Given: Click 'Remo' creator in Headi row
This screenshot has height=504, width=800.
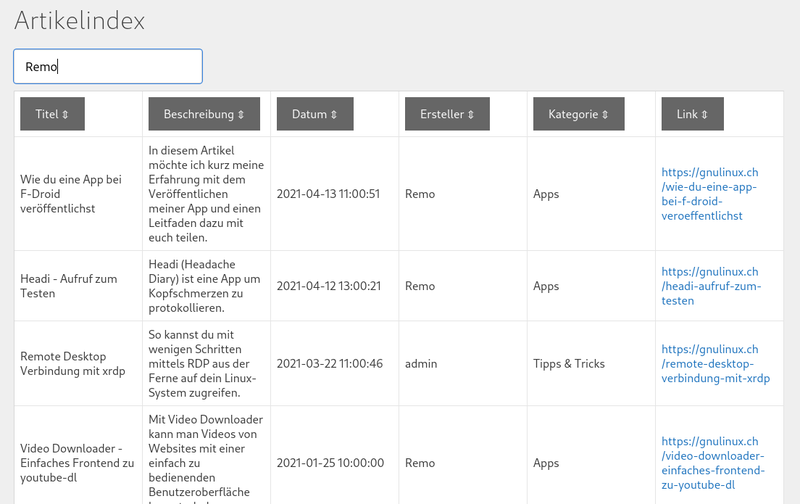Looking at the screenshot, I should tap(420, 286).
